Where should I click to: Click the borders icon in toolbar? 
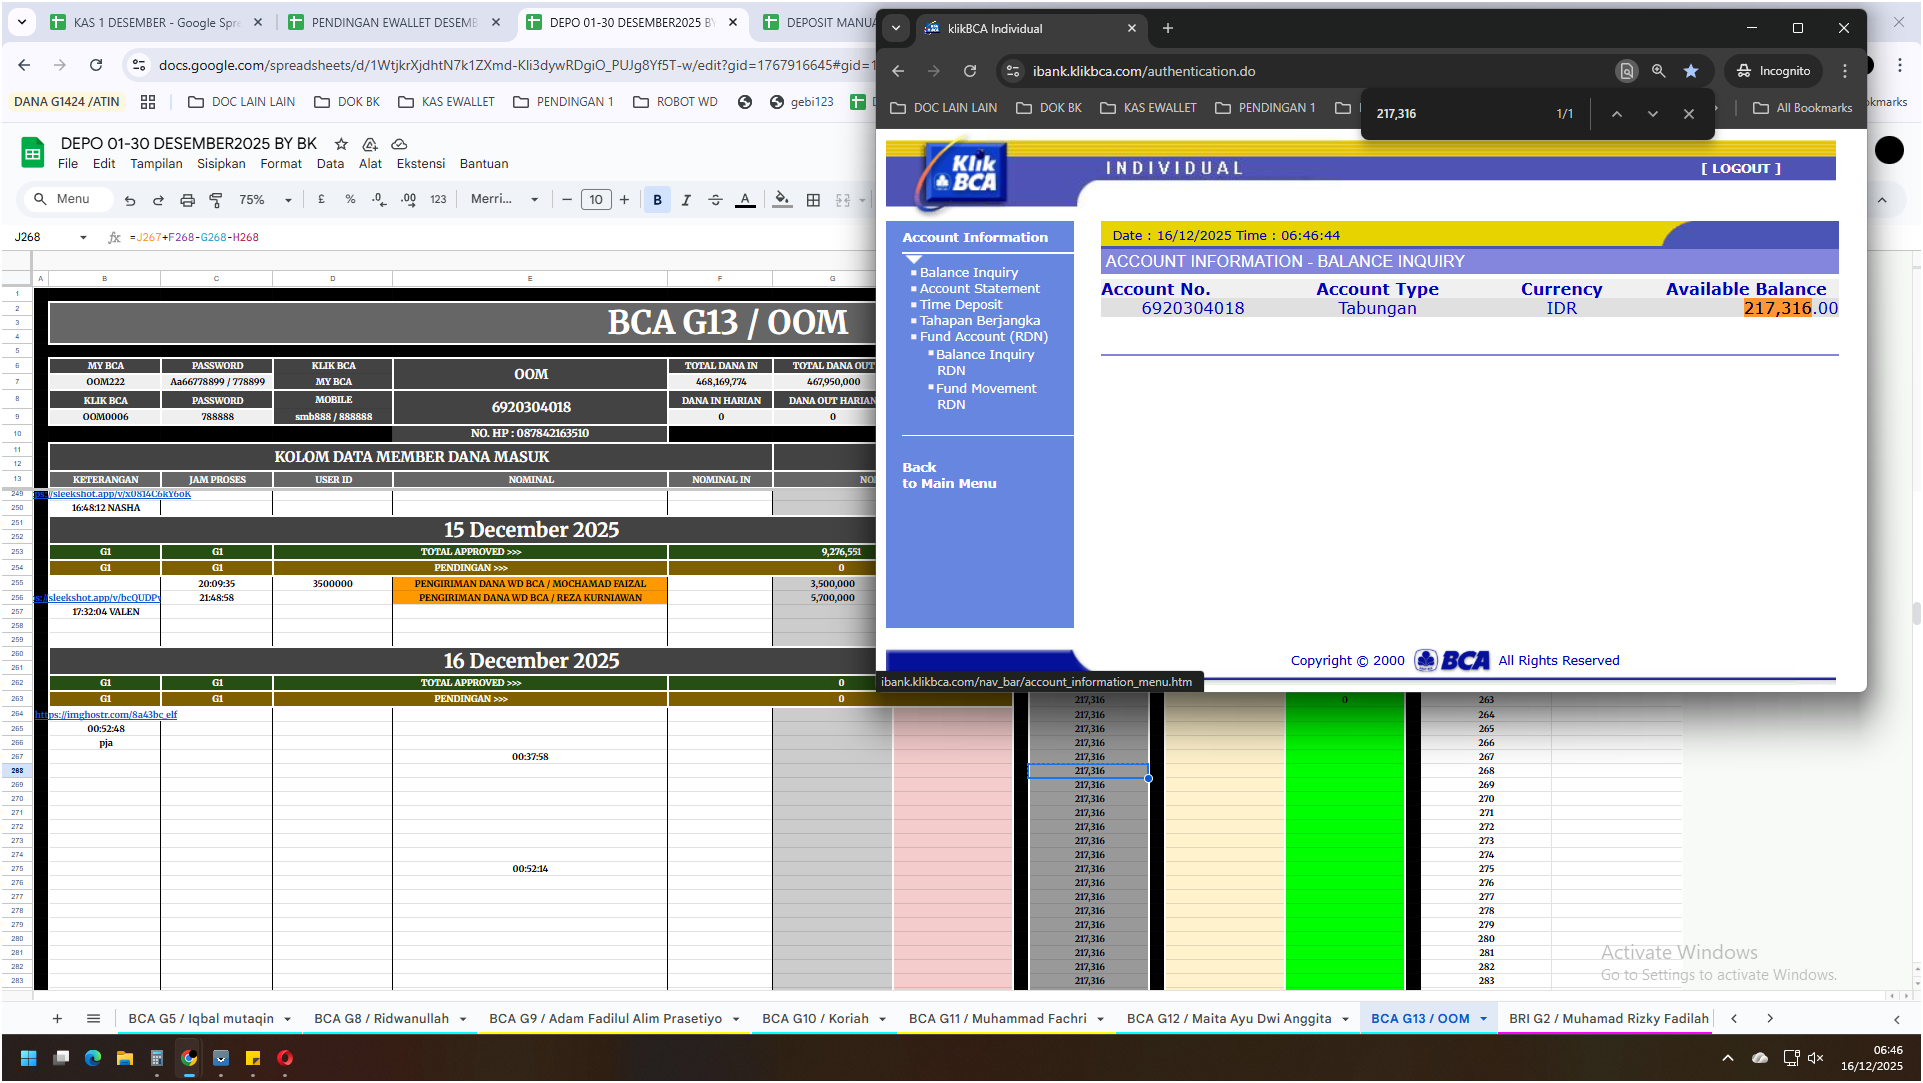tap(813, 200)
